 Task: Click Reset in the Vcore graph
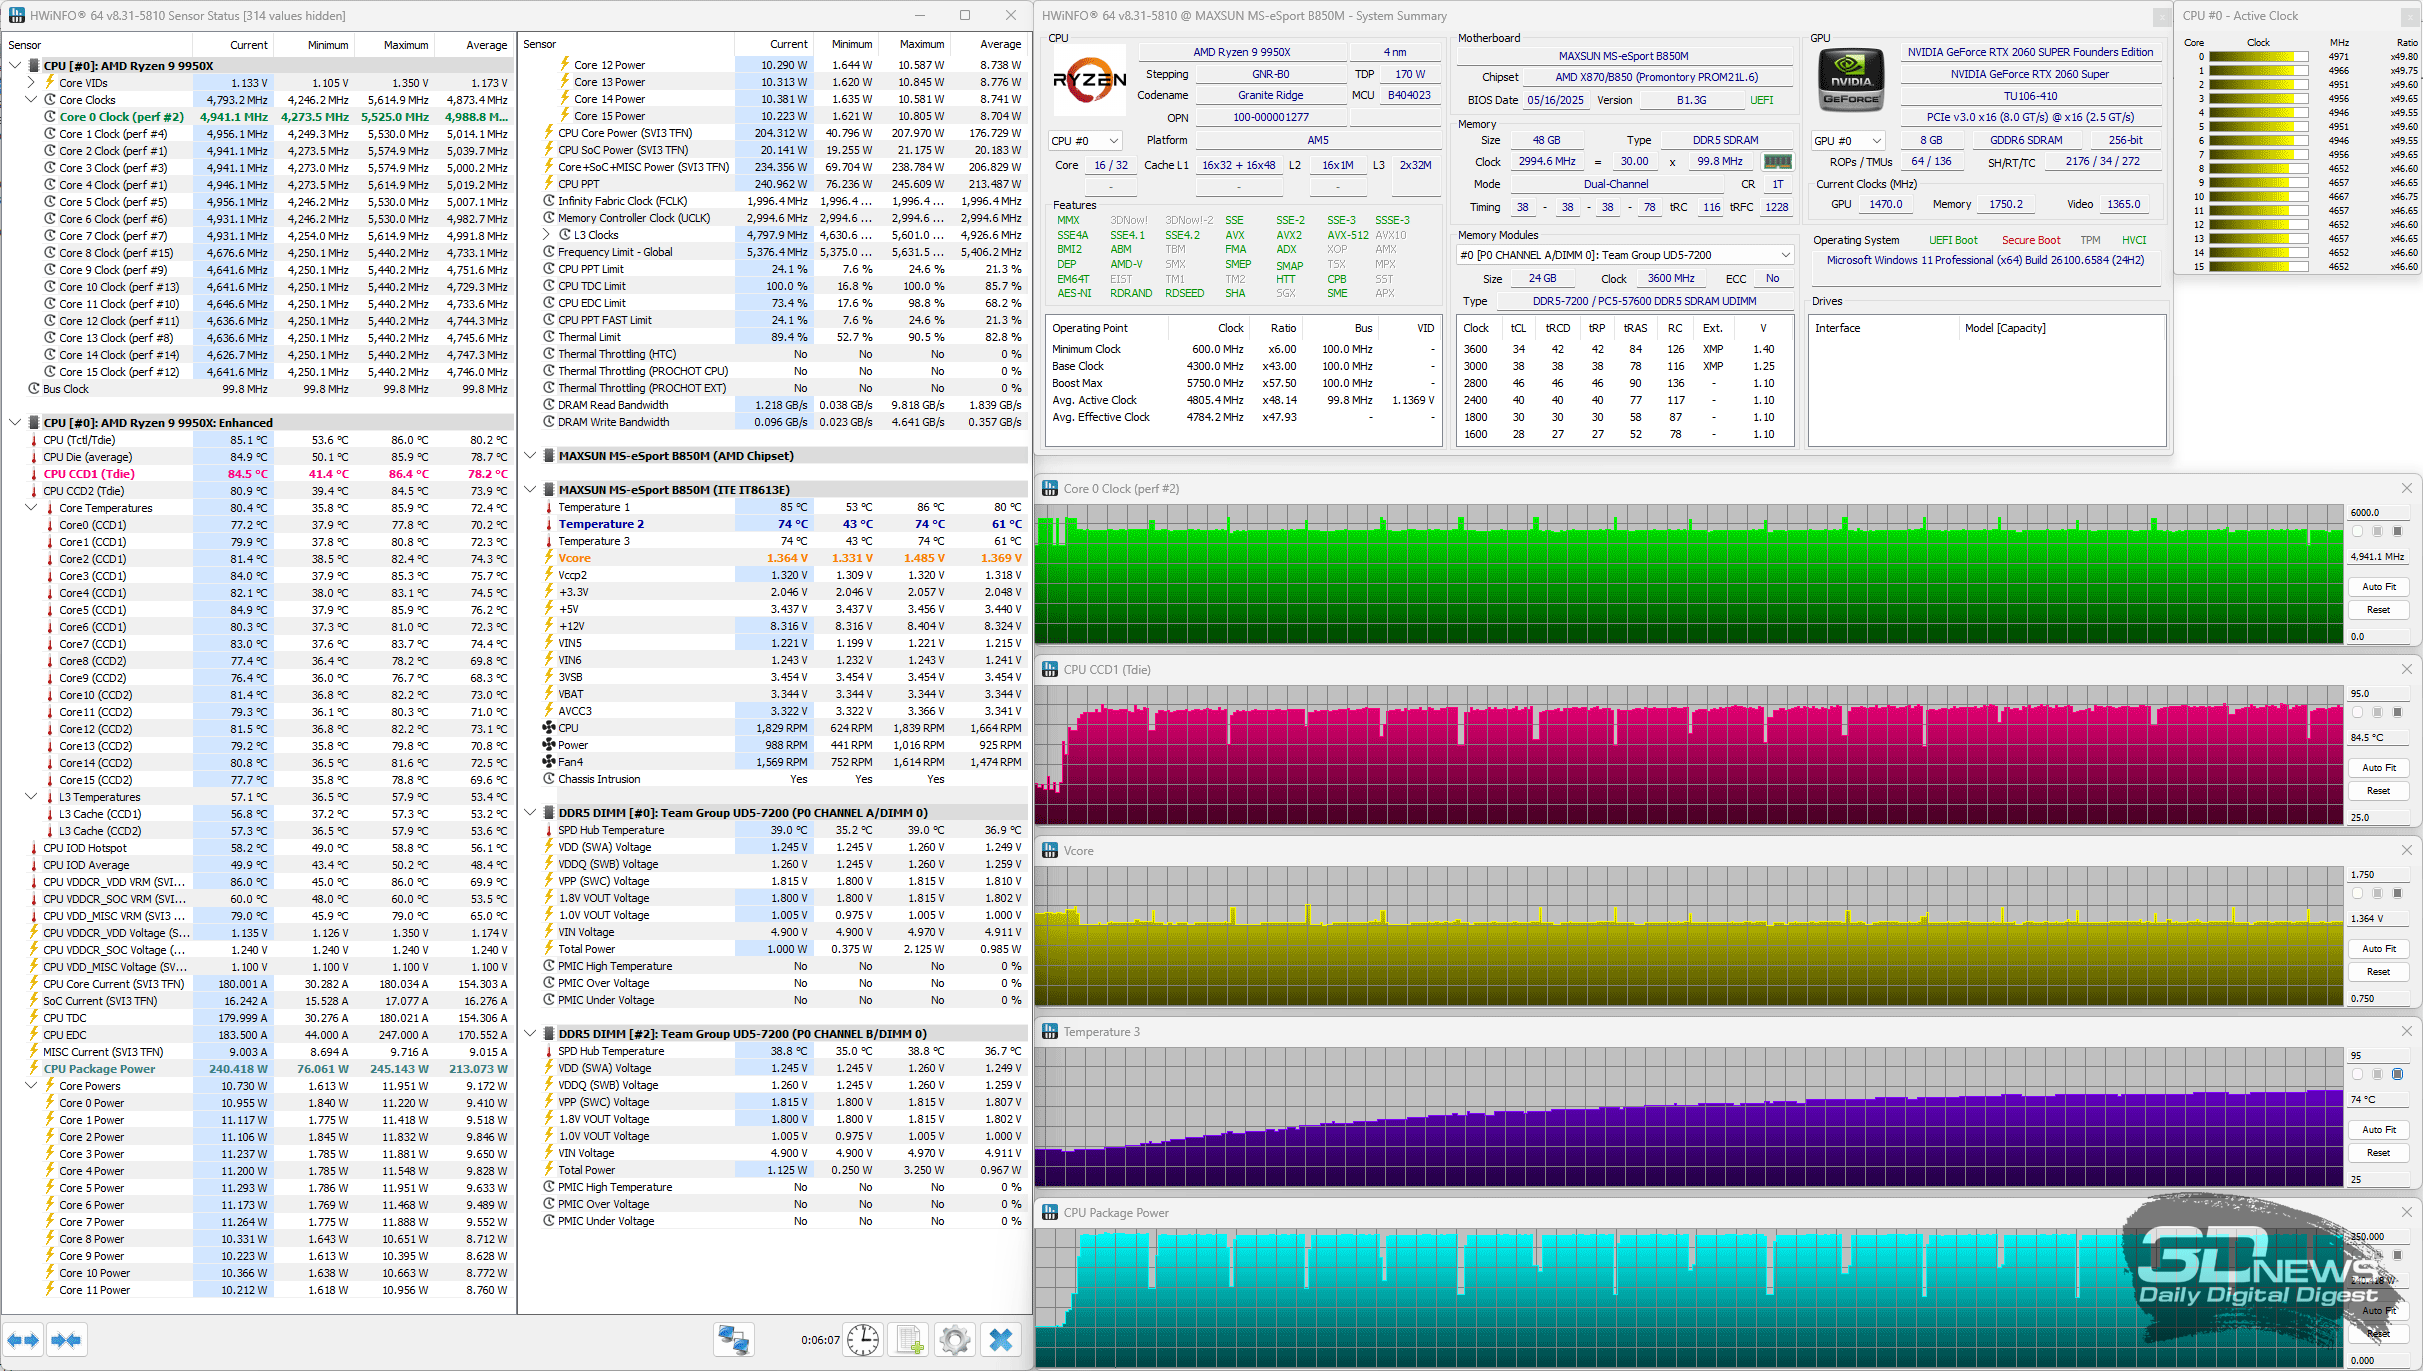[x=2378, y=972]
